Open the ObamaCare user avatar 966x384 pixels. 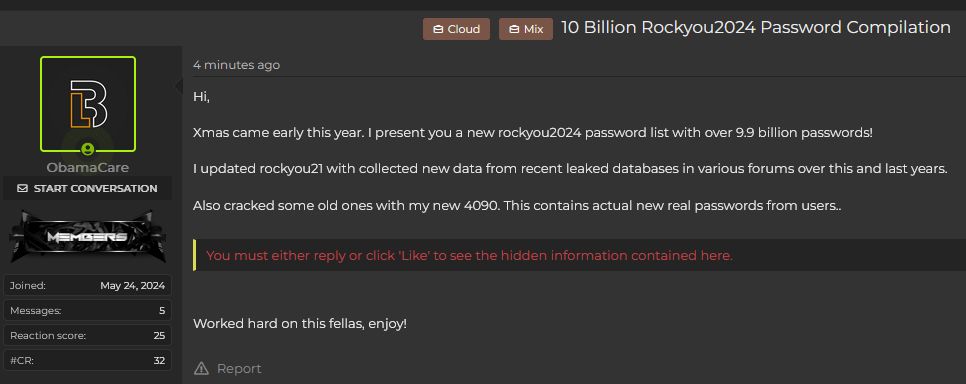[88, 104]
